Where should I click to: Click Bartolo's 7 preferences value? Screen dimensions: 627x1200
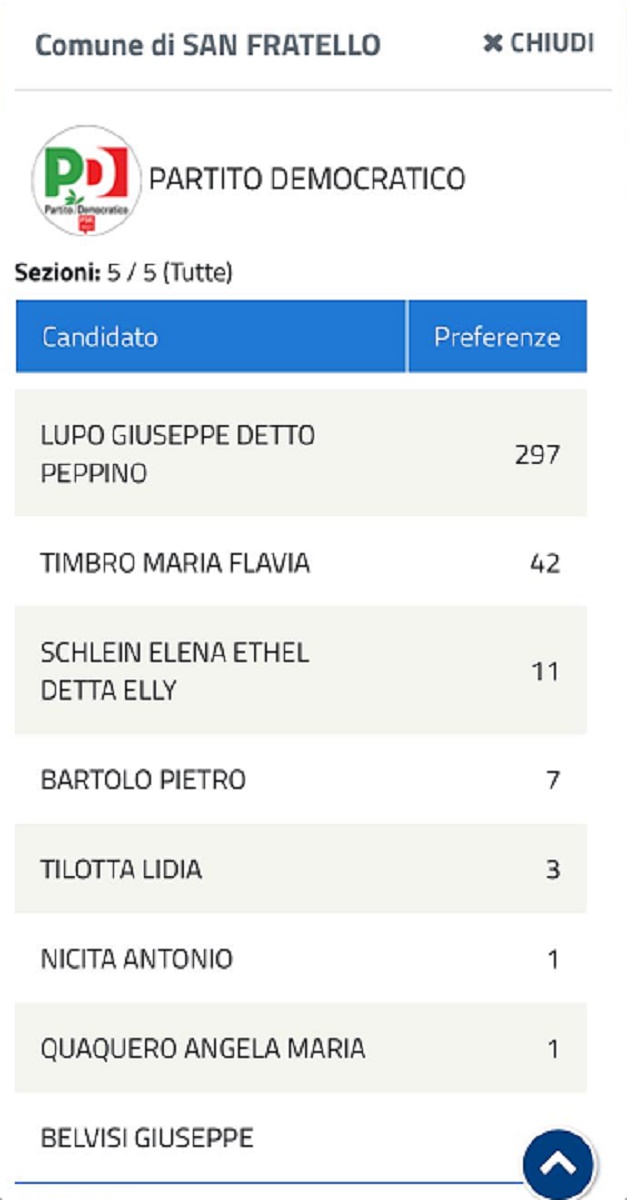[552, 780]
